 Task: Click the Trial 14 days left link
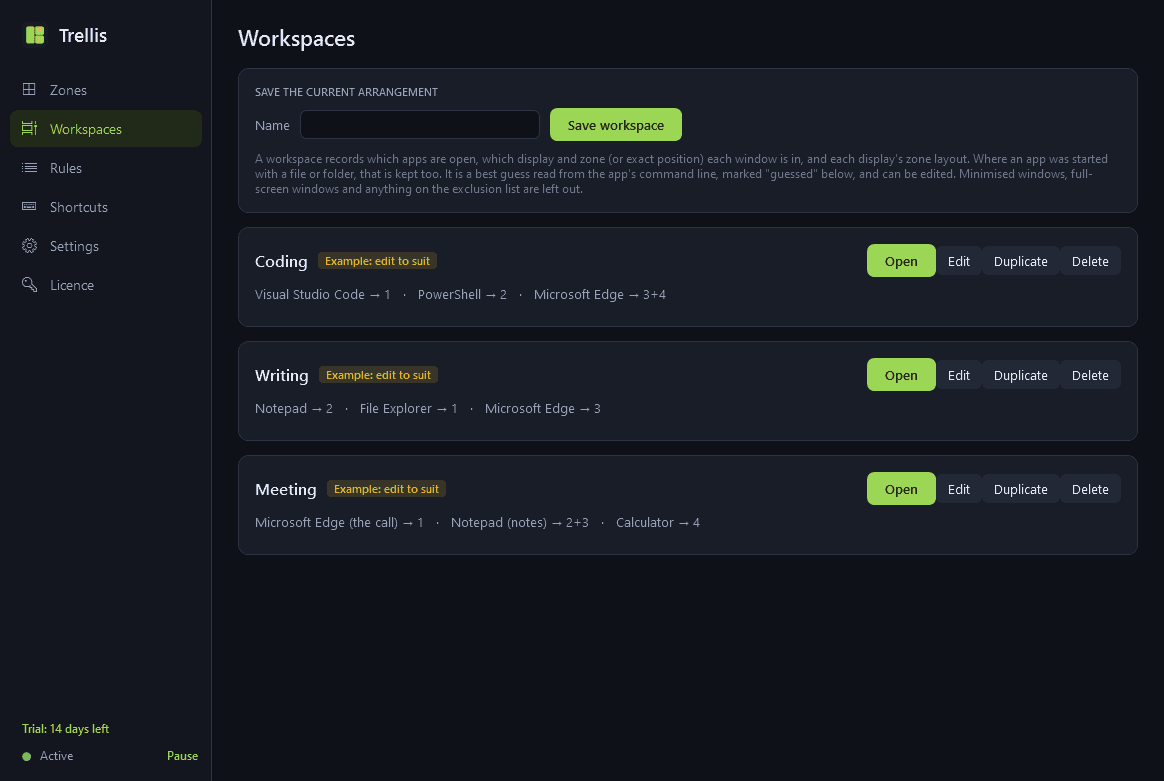pos(65,729)
